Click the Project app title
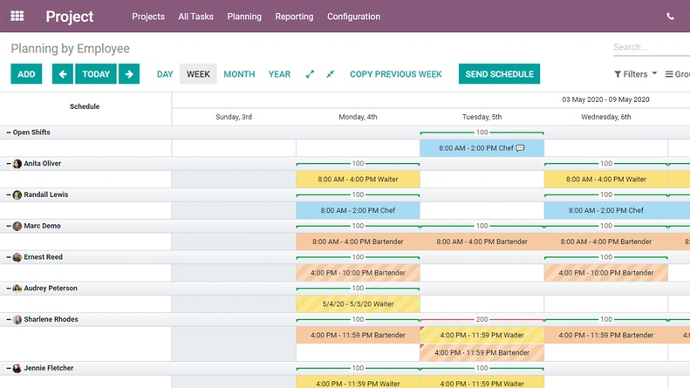The width and height of the screenshot is (690, 388). (70, 16)
